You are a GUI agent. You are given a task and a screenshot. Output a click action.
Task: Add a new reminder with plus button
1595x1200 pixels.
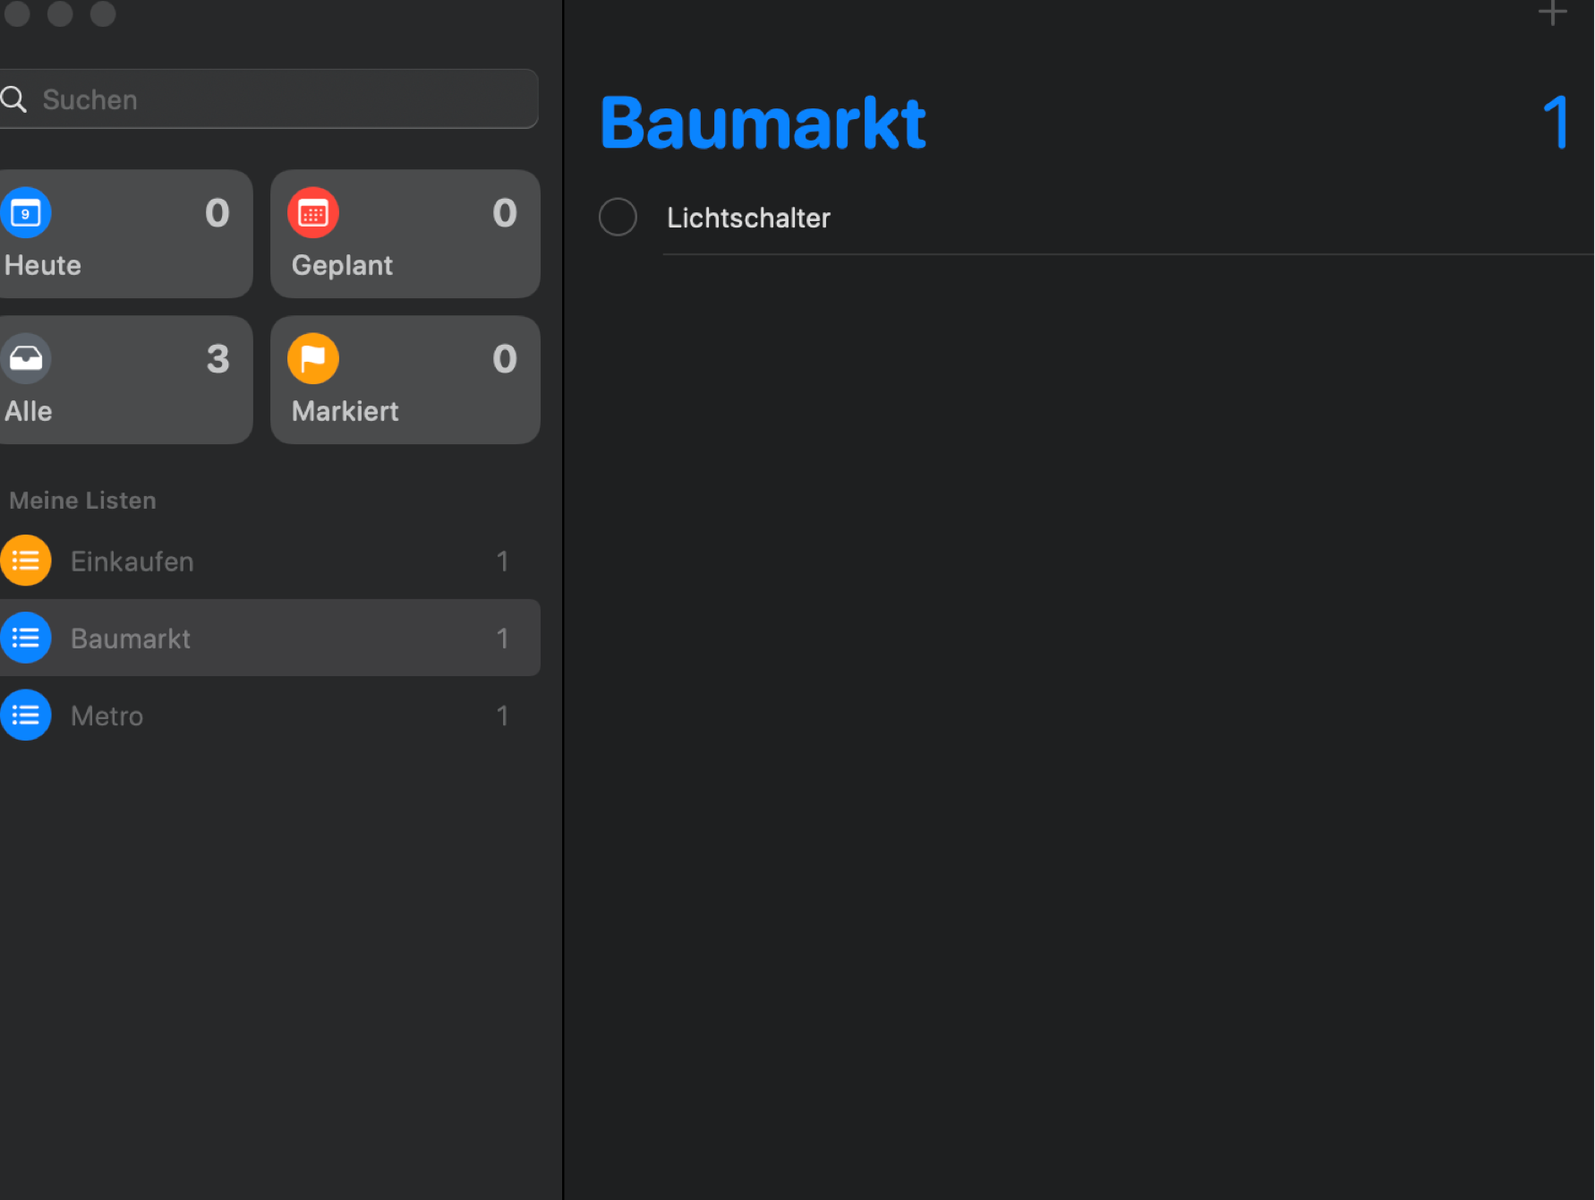coord(1552,13)
